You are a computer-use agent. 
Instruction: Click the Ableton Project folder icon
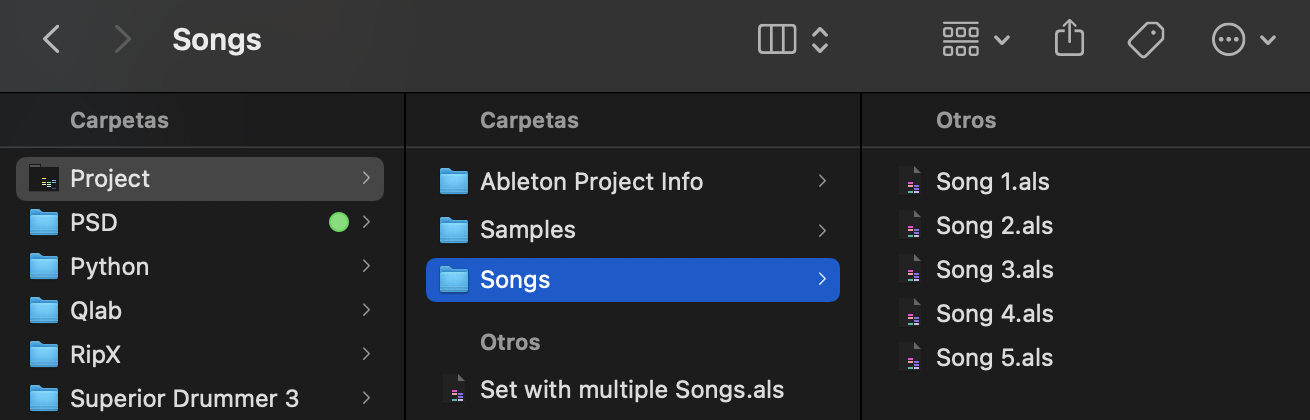coord(44,179)
